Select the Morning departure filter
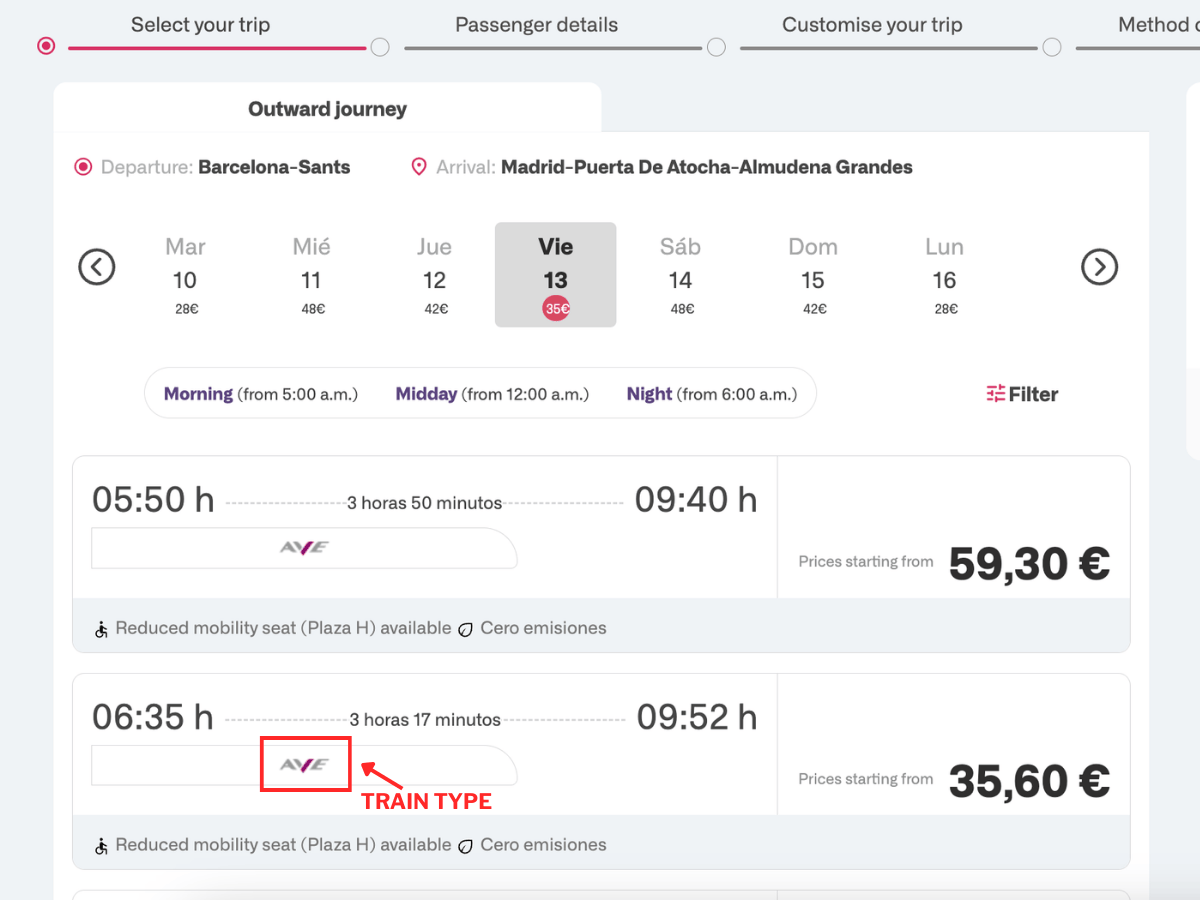1200x900 pixels. click(198, 393)
